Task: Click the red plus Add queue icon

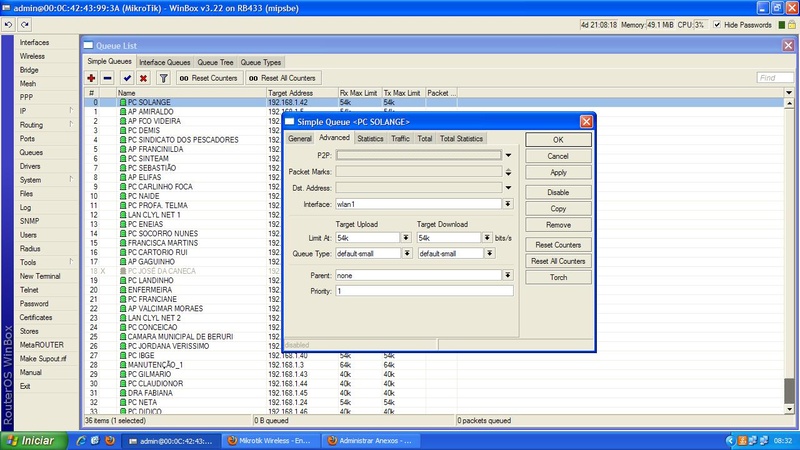Action: (91, 78)
